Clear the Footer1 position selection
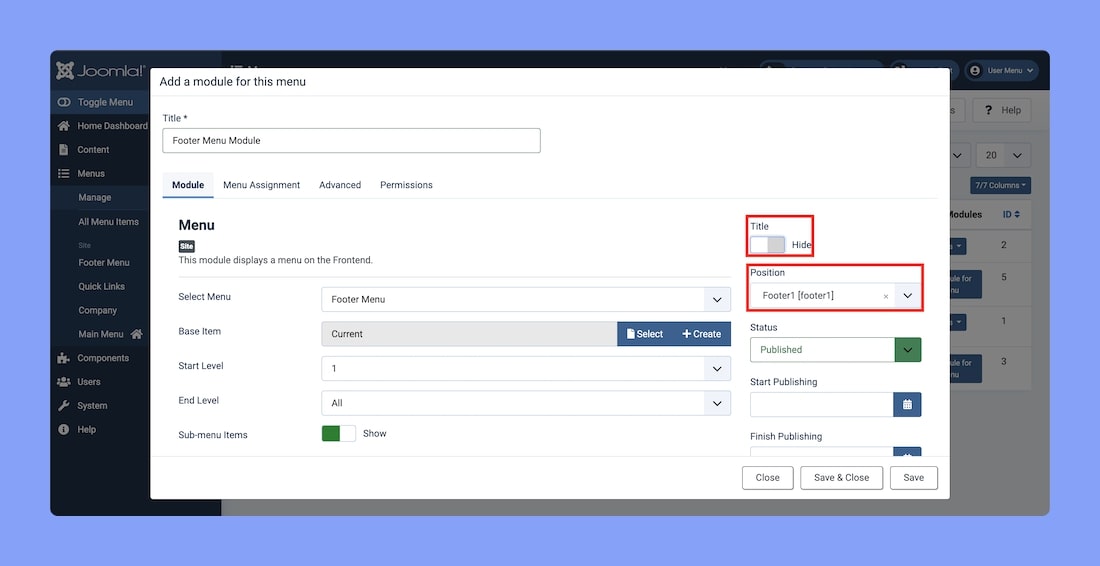Image resolution: width=1100 pixels, height=566 pixels. (x=885, y=296)
